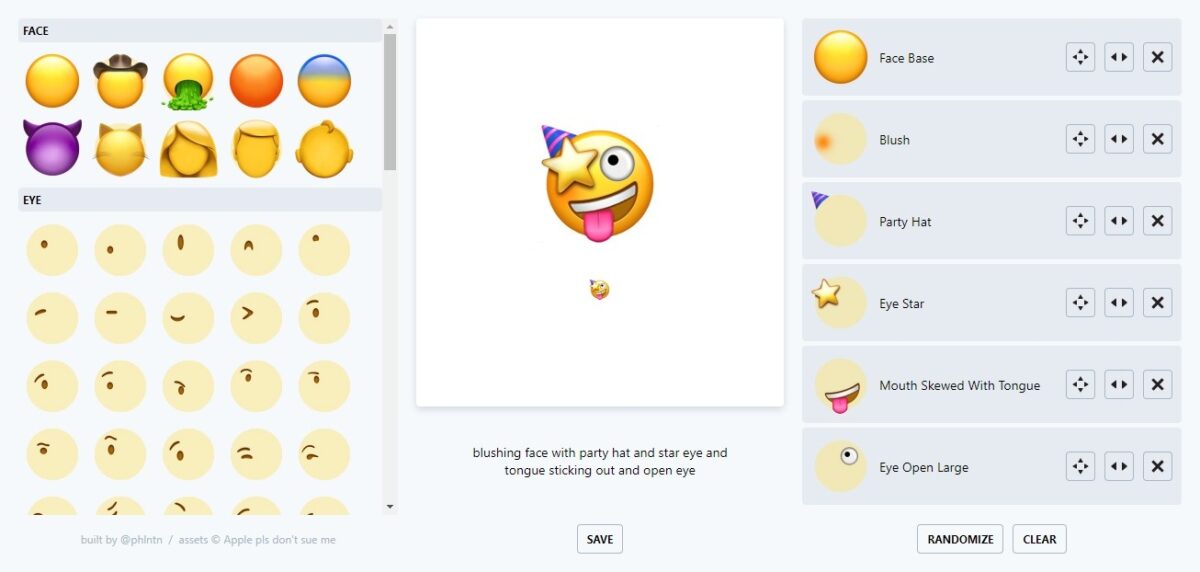Select the Eye Star layer thumbnail
The image size is (1200, 572).
tap(840, 304)
